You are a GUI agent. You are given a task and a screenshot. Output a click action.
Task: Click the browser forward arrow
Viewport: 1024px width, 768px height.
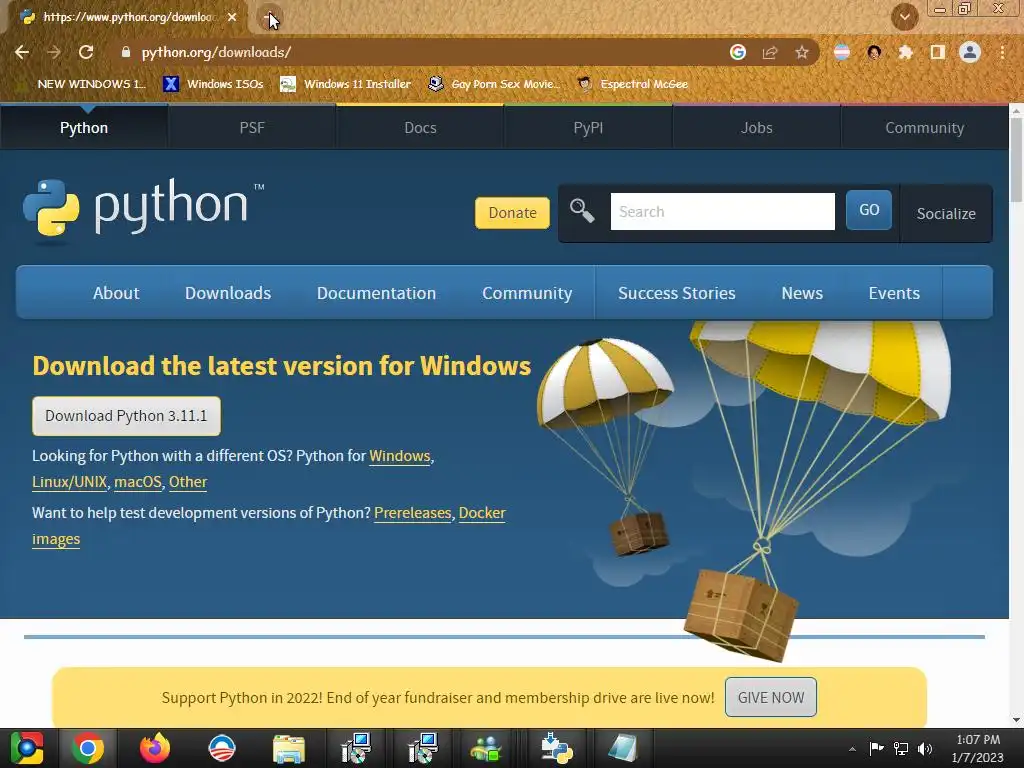tap(54, 52)
